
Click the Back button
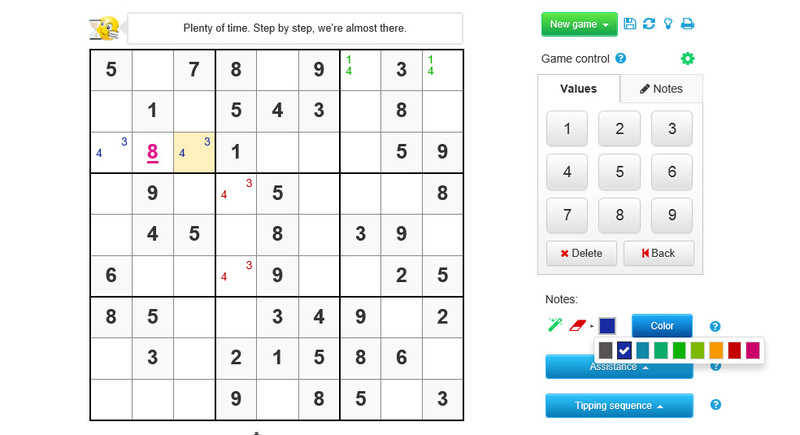(658, 253)
